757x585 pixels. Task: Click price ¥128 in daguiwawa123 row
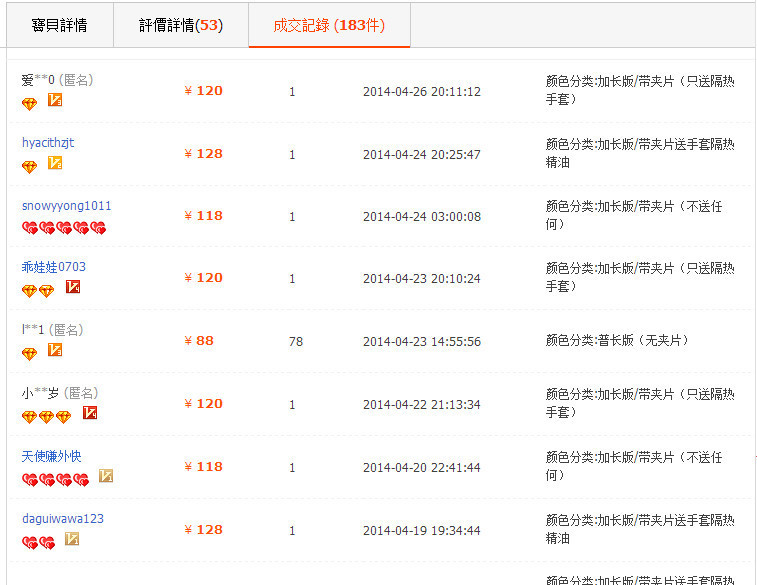click(203, 529)
